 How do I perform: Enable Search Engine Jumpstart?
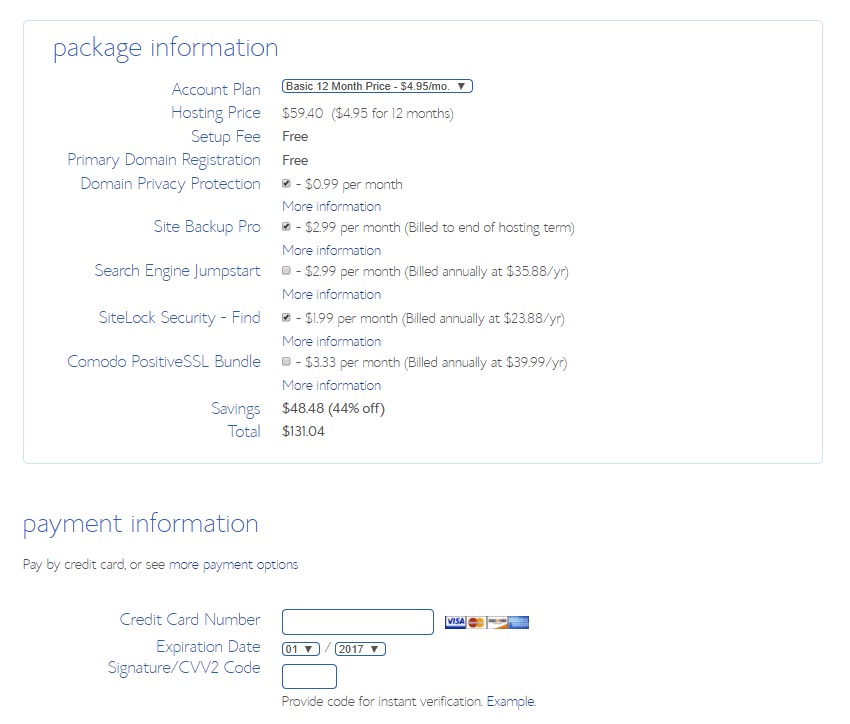285,272
